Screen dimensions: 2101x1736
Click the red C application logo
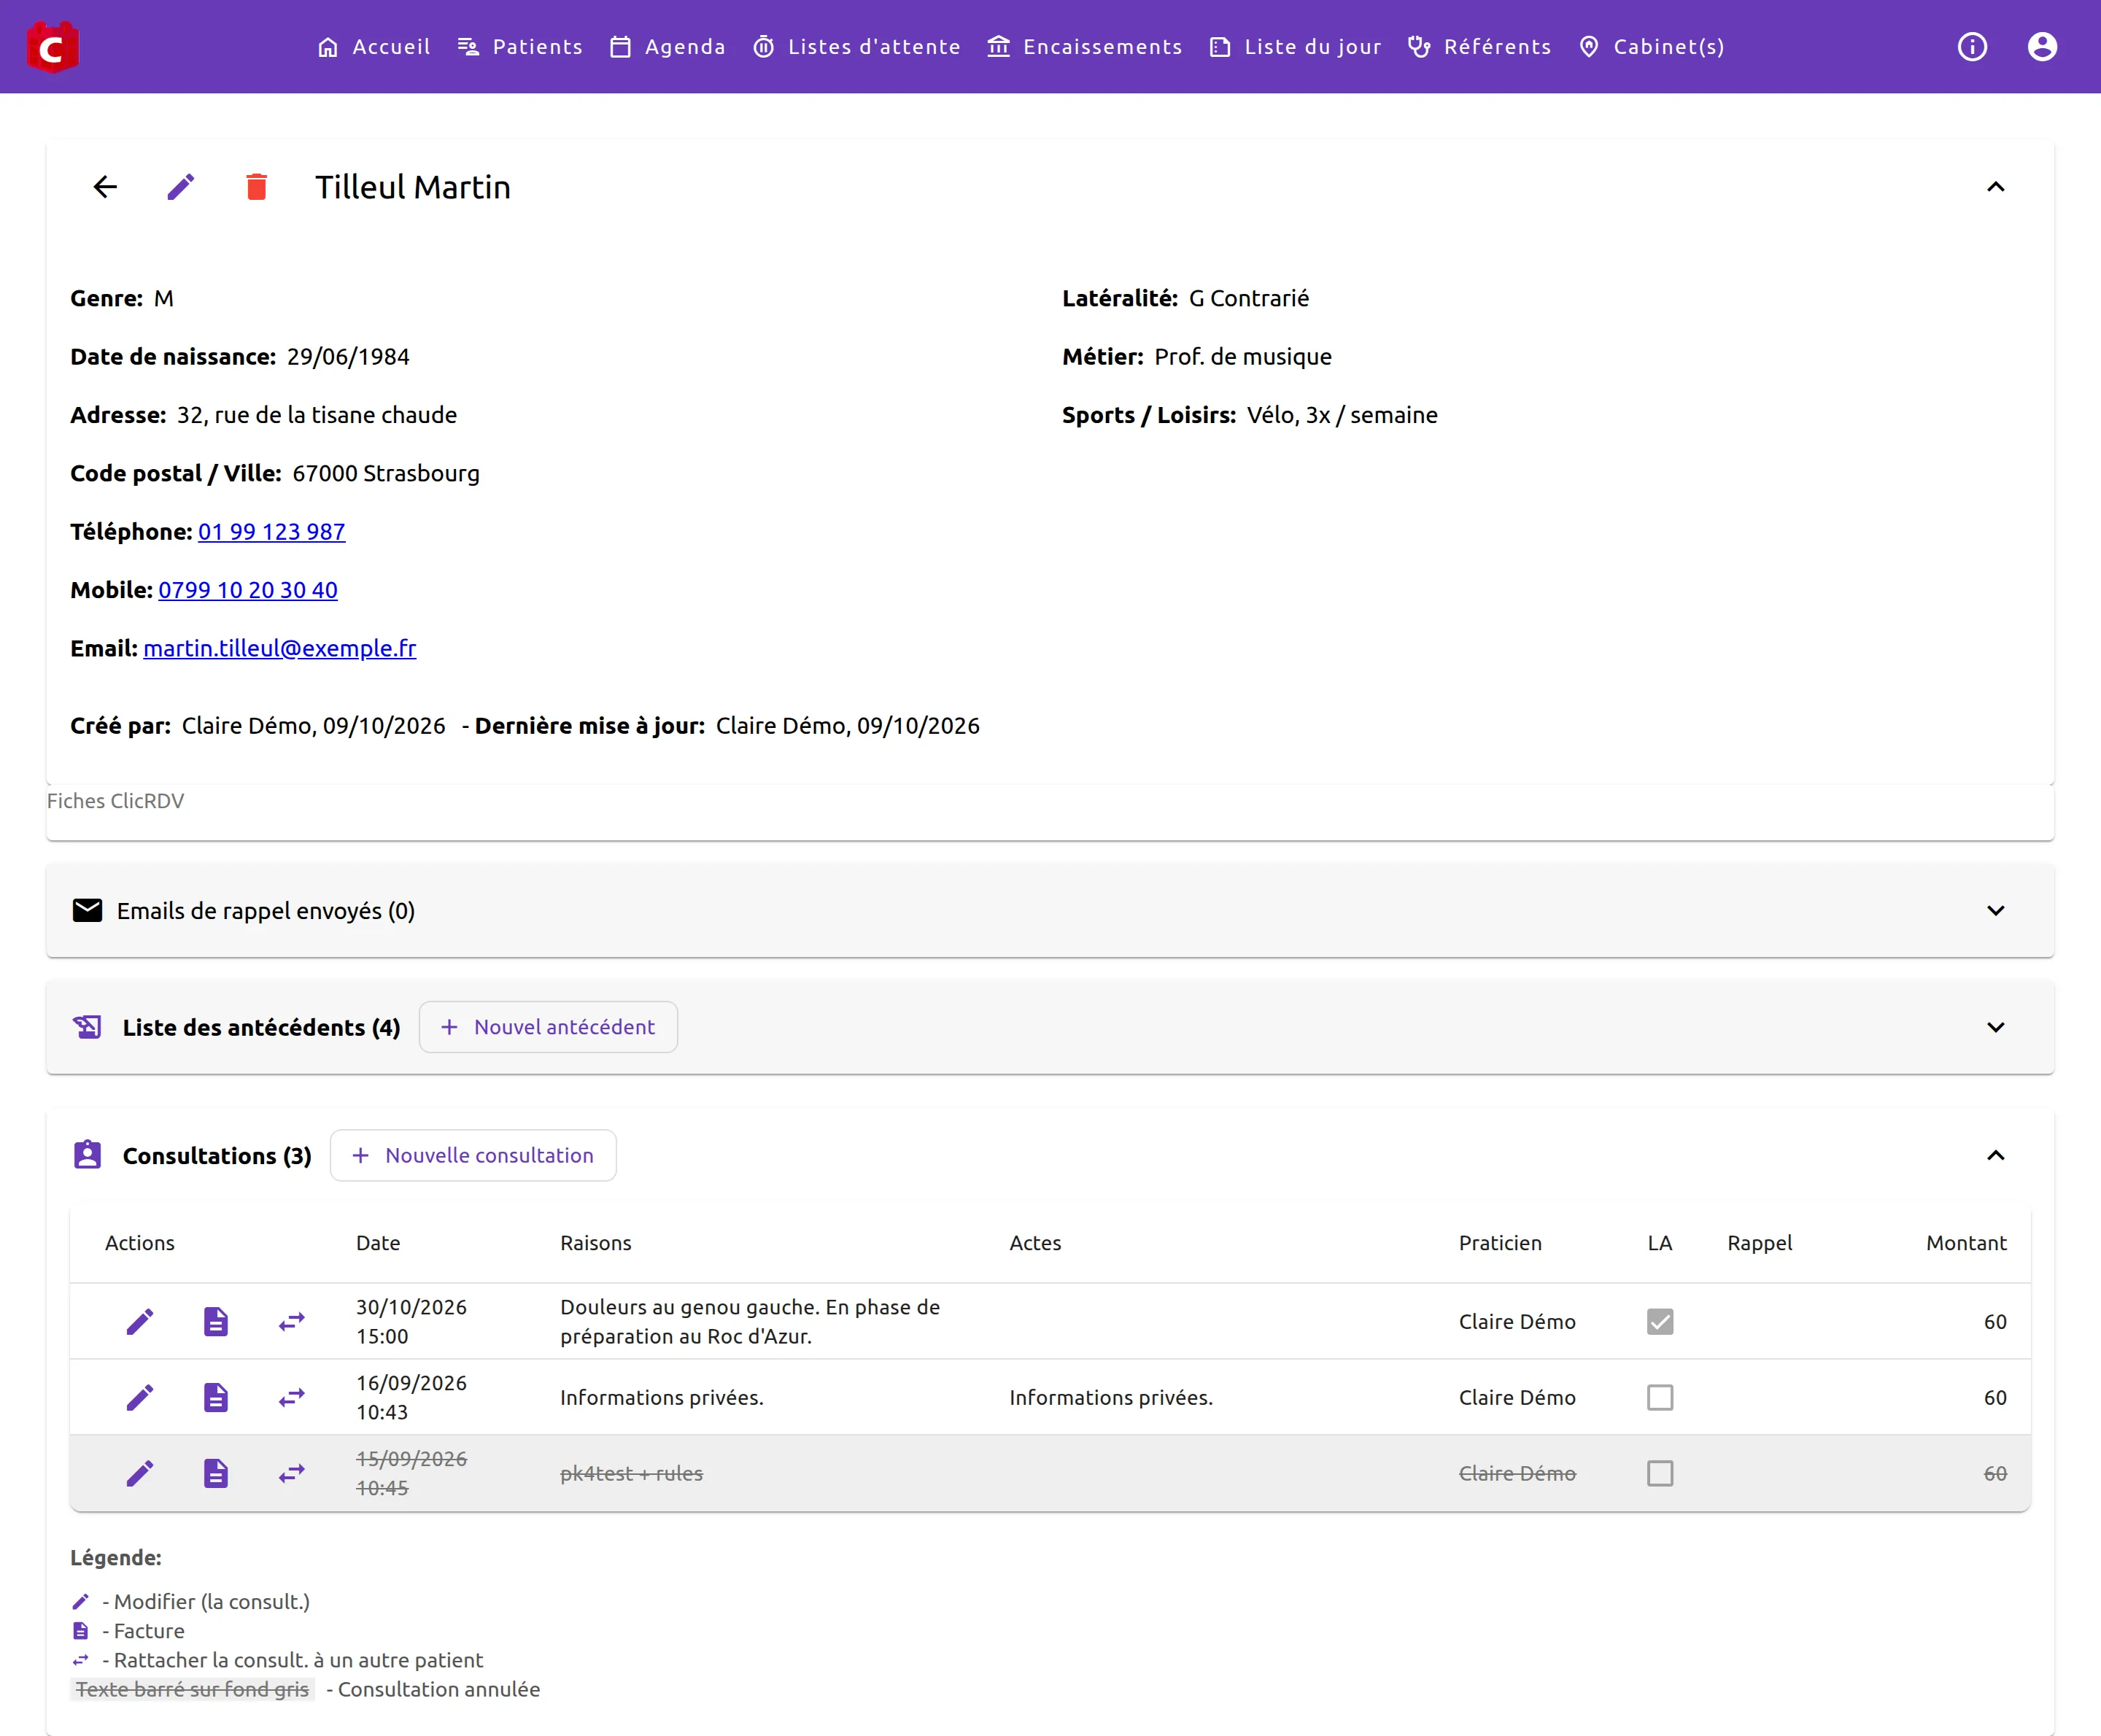tap(53, 47)
